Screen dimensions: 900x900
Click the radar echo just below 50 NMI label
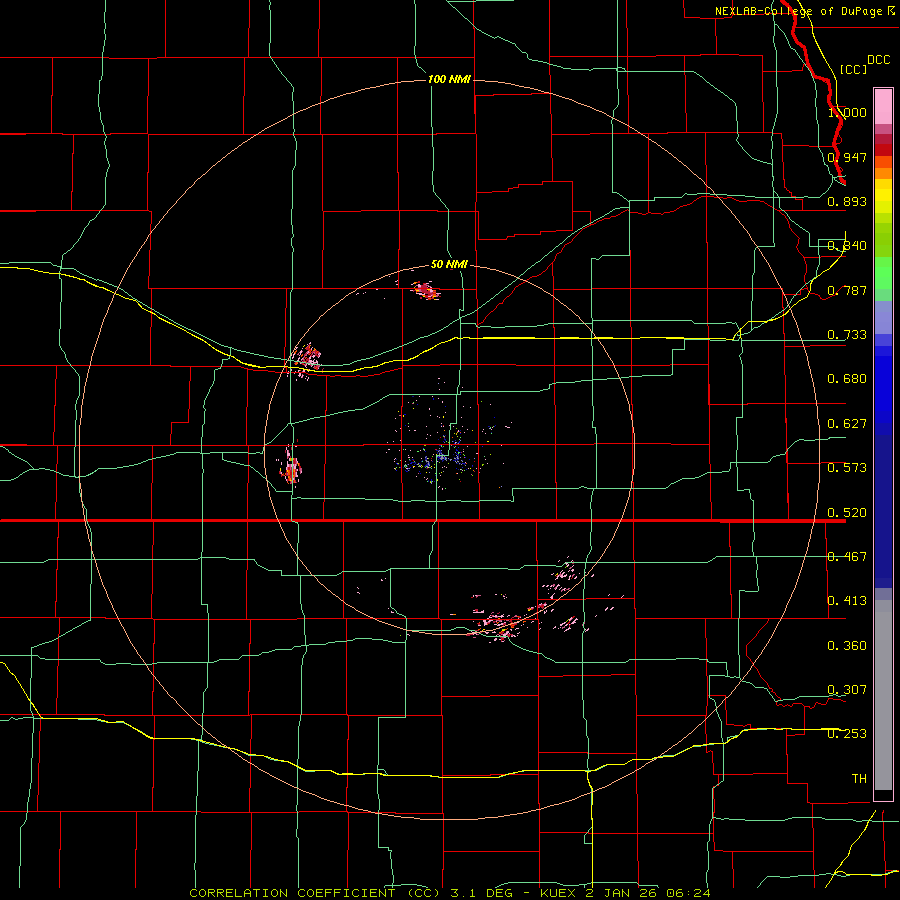pos(425,290)
